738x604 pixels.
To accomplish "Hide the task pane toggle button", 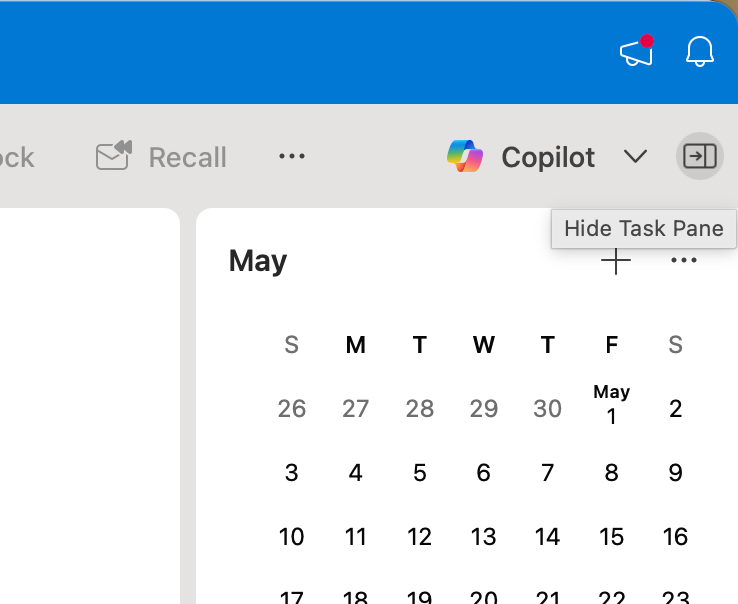I will tap(699, 156).
